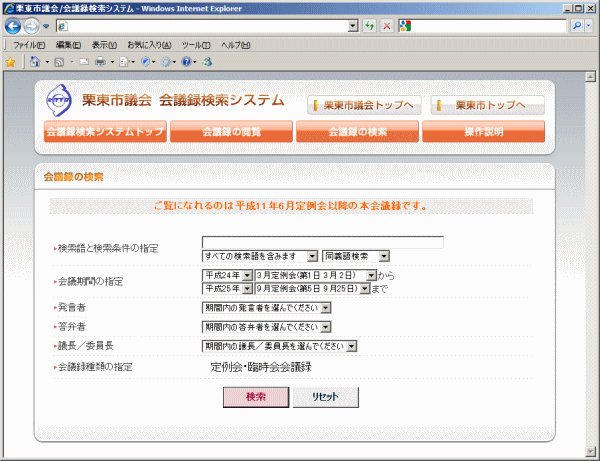Open 会議録検索システムトップ tab

105,132
